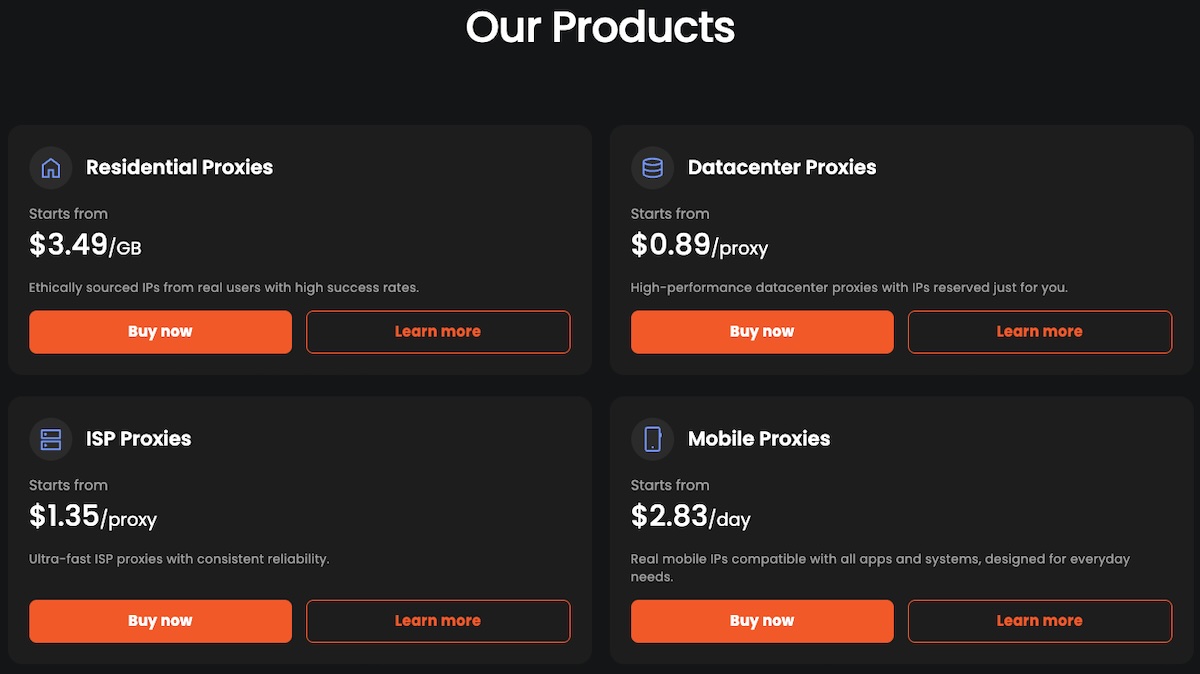Learn more about Residential Proxies
This screenshot has height=674, width=1200.
point(438,332)
